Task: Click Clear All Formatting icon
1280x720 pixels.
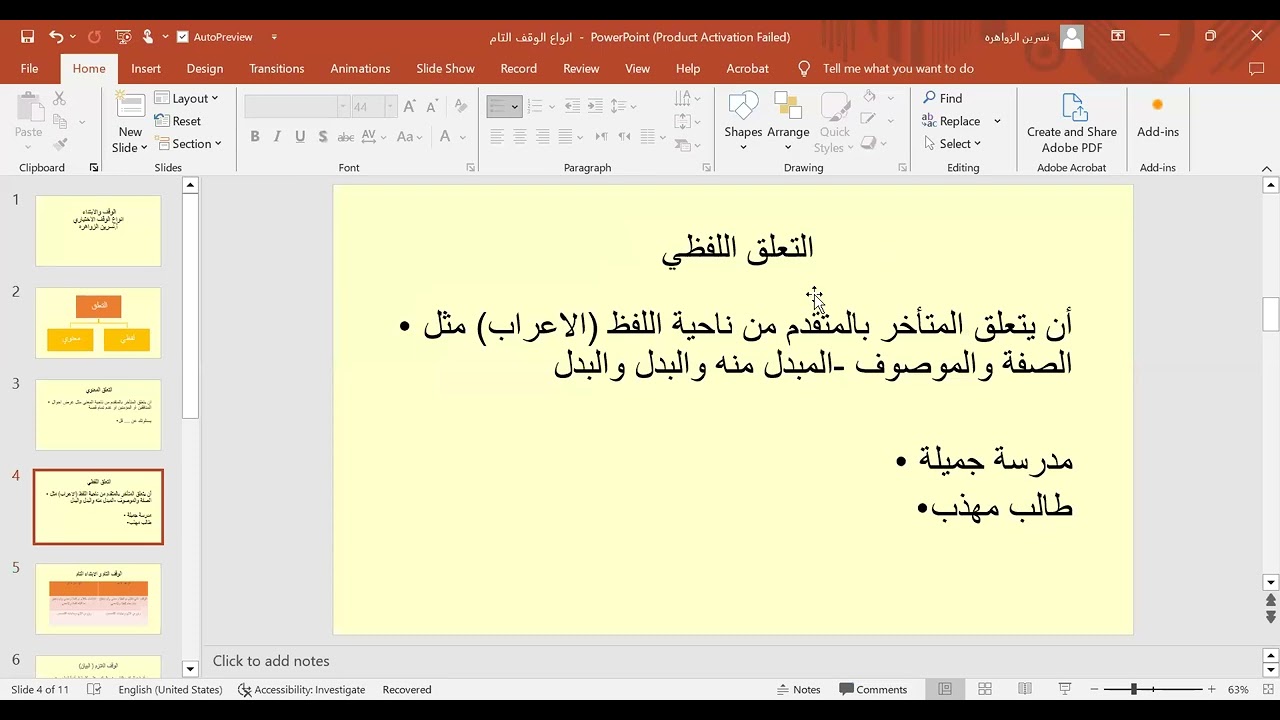Action: [461, 106]
